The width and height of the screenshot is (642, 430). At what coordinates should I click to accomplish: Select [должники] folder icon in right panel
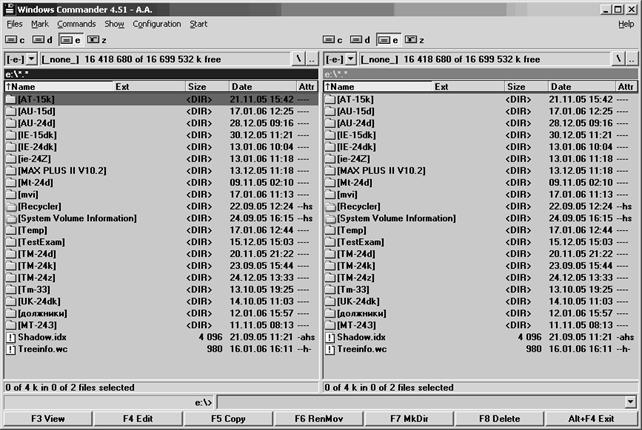pos(330,313)
